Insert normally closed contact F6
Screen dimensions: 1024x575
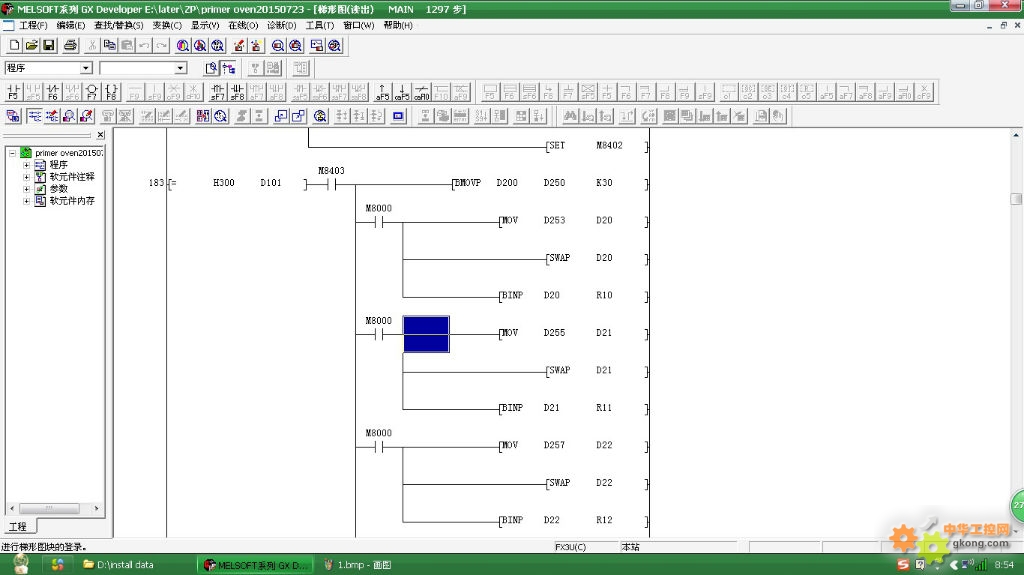point(53,91)
